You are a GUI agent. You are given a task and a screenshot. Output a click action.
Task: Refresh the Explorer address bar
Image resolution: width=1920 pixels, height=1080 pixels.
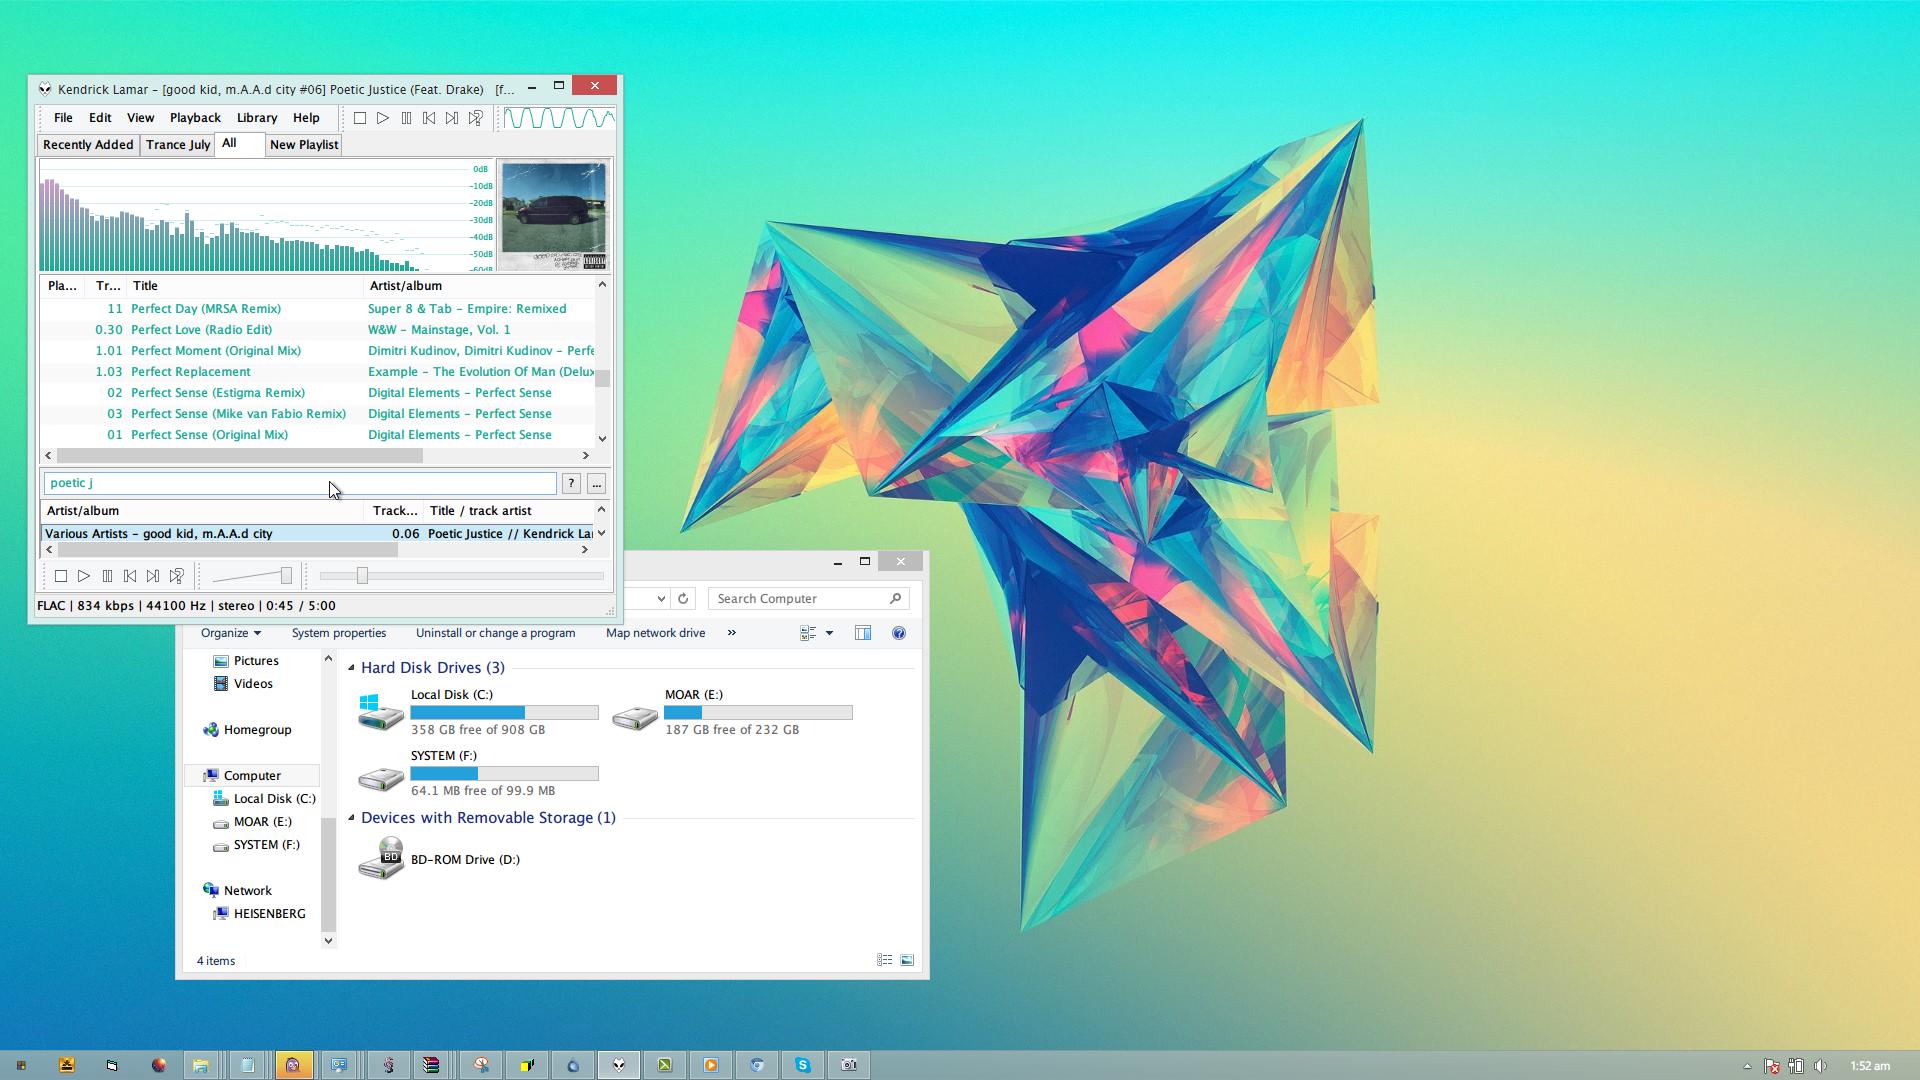[x=683, y=599]
